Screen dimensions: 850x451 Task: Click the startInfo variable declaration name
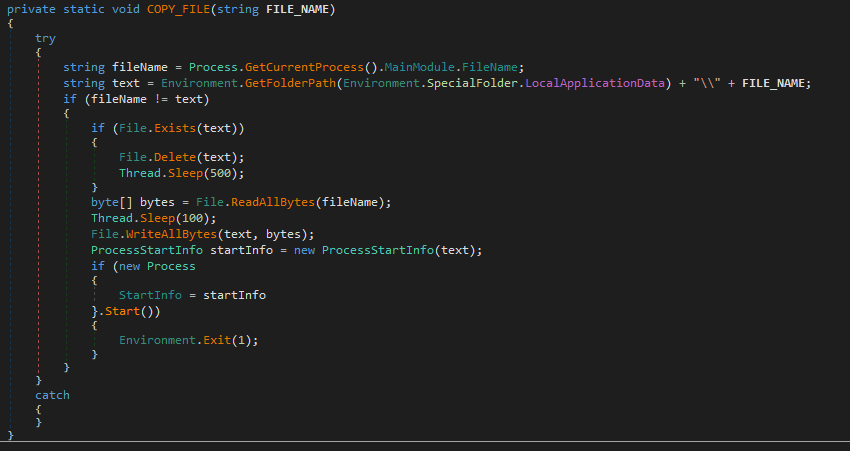point(241,250)
